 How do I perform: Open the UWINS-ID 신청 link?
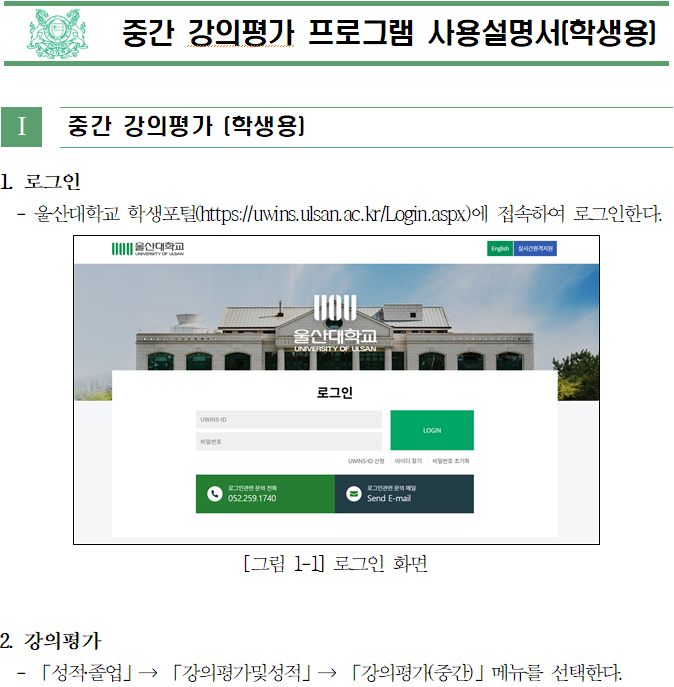(x=366, y=461)
